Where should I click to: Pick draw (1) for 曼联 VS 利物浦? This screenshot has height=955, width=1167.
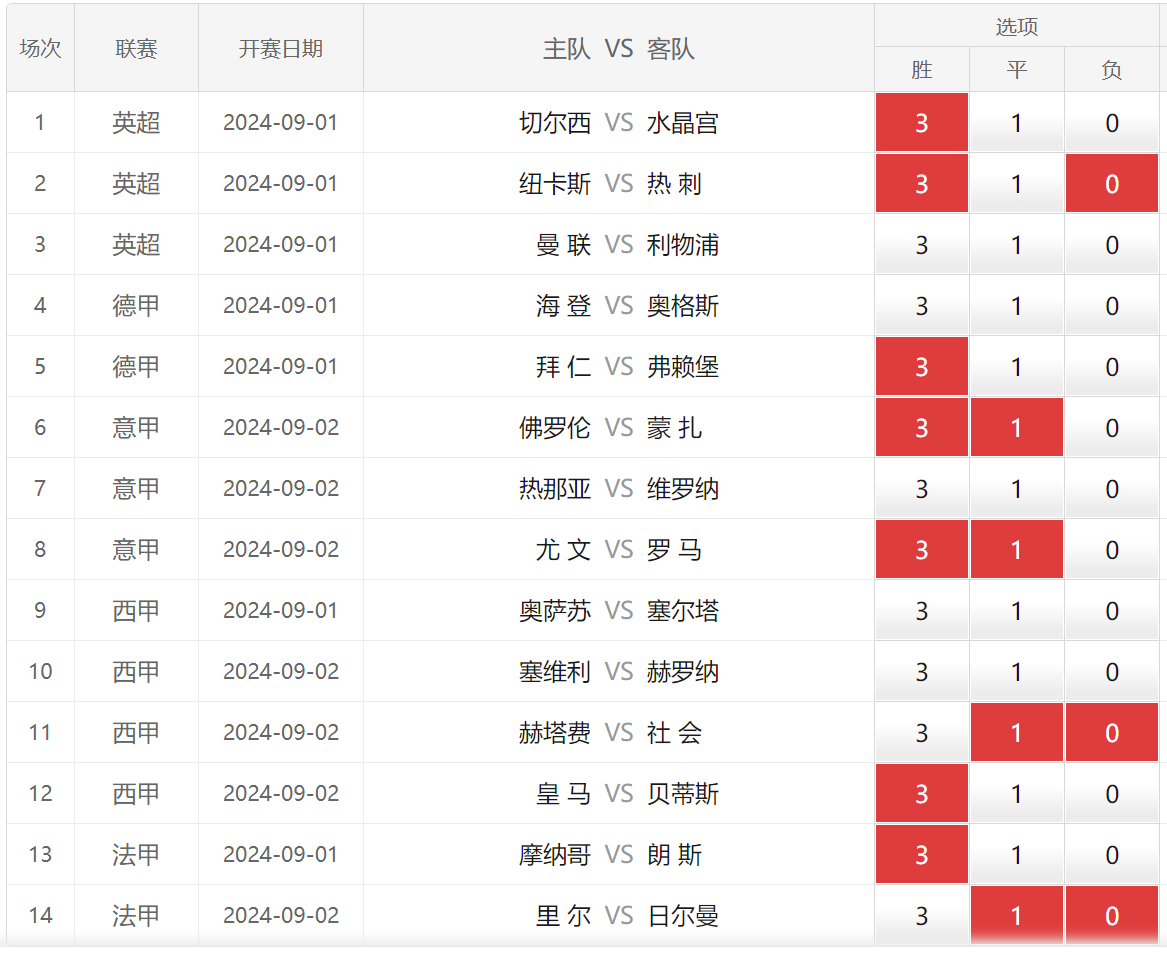pos(1017,244)
